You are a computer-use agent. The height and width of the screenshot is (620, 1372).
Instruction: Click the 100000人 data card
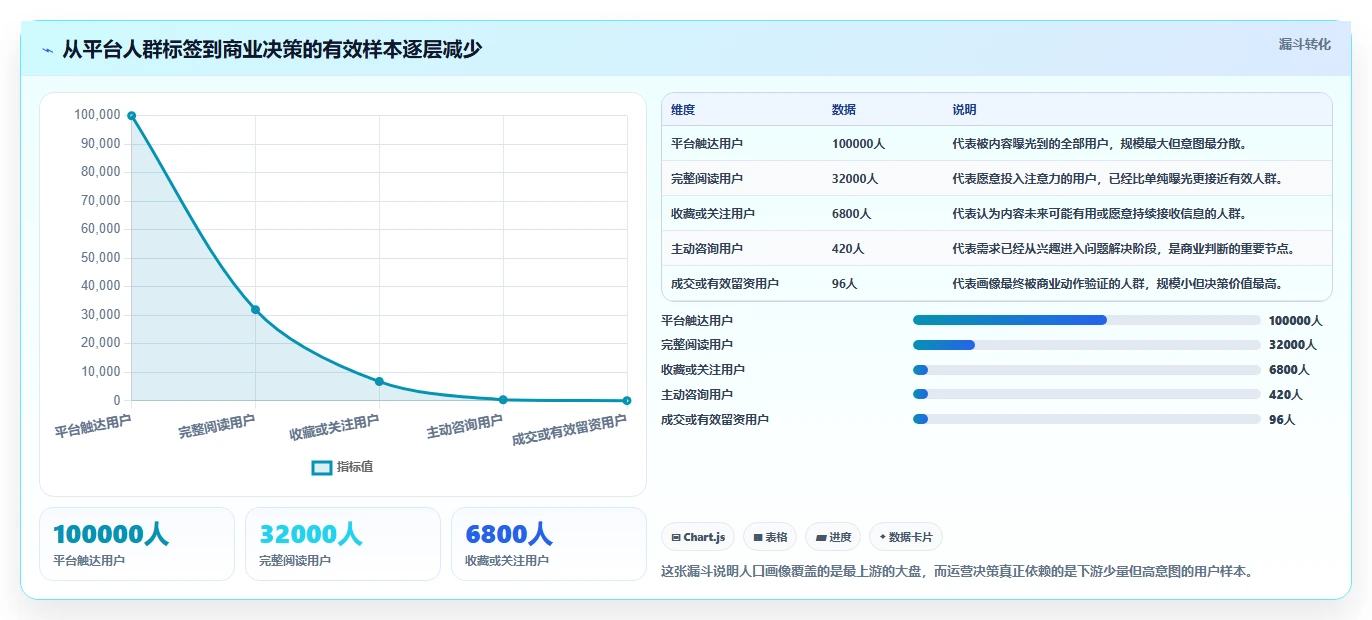(x=137, y=544)
